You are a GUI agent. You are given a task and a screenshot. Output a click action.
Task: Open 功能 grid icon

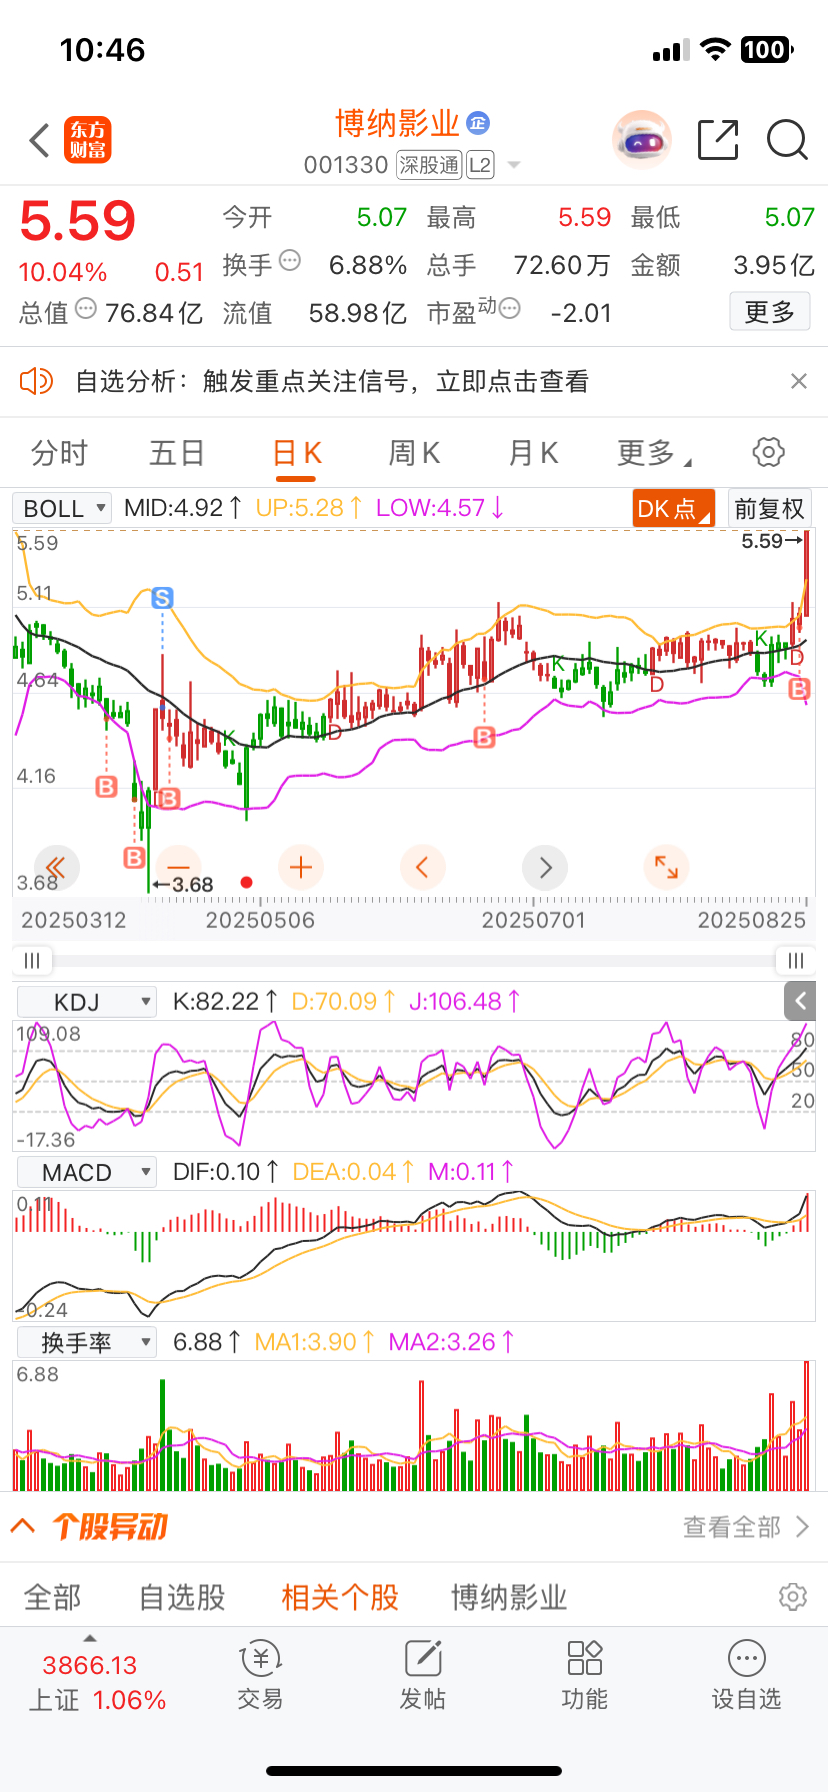(x=584, y=1658)
